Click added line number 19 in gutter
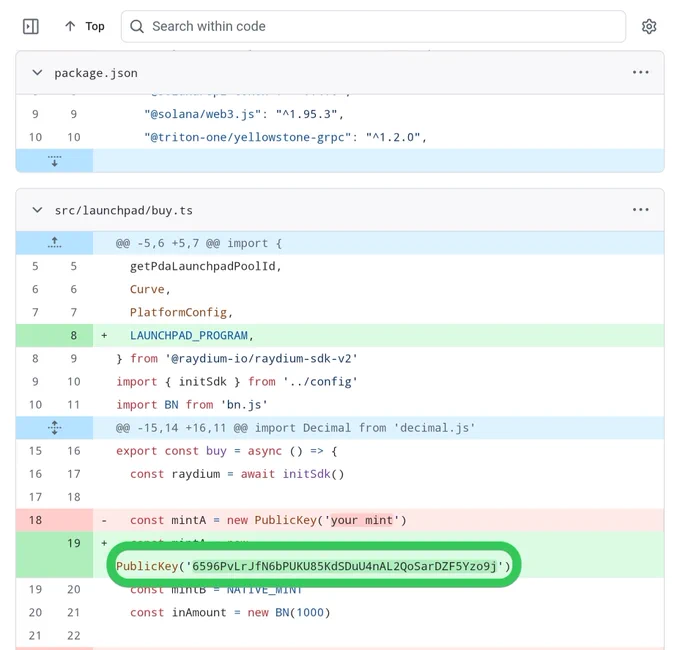Screen dimensions: 680x650 [74, 543]
